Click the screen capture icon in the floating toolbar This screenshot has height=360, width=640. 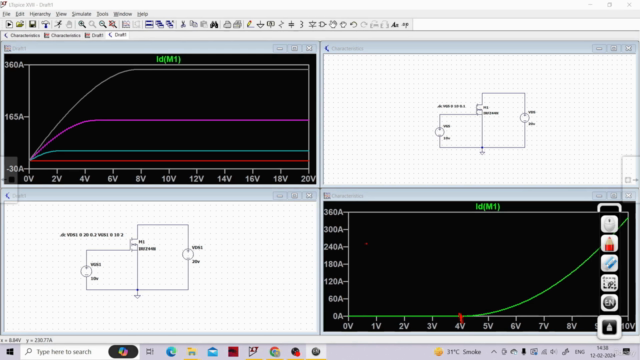[609, 283]
